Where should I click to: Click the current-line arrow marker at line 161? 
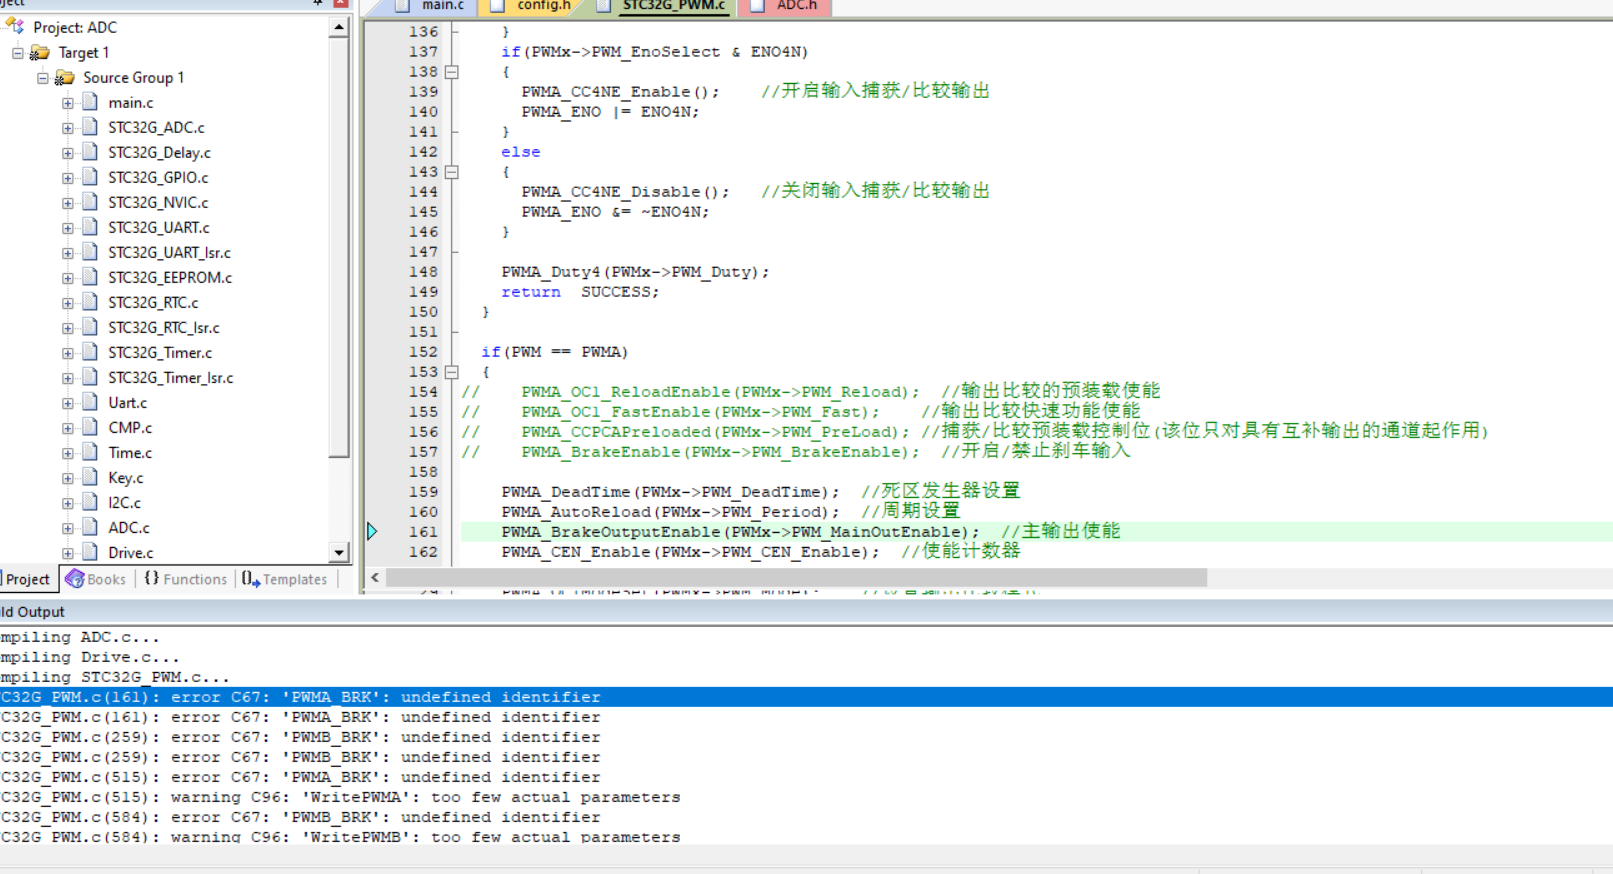pyautogui.click(x=372, y=531)
